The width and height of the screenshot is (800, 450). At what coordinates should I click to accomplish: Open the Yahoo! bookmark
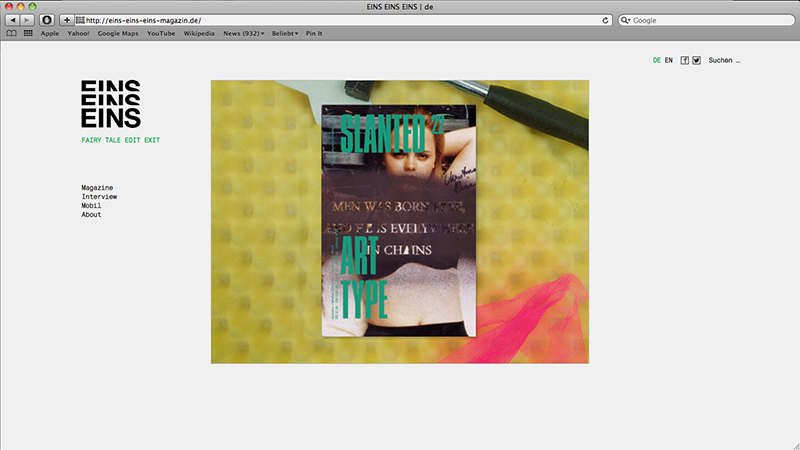click(x=78, y=33)
